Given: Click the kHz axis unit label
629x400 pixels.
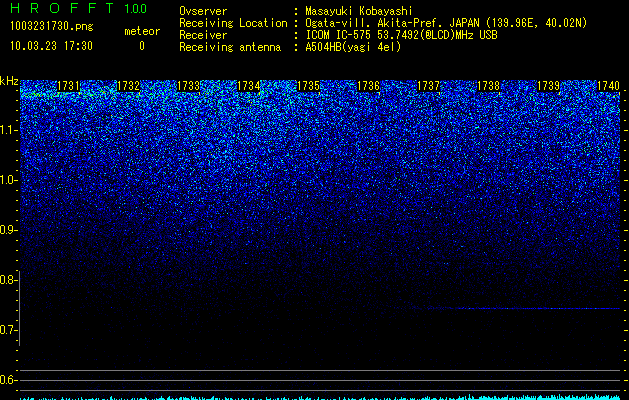Looking at the screenshot, I should pos(9,81).
